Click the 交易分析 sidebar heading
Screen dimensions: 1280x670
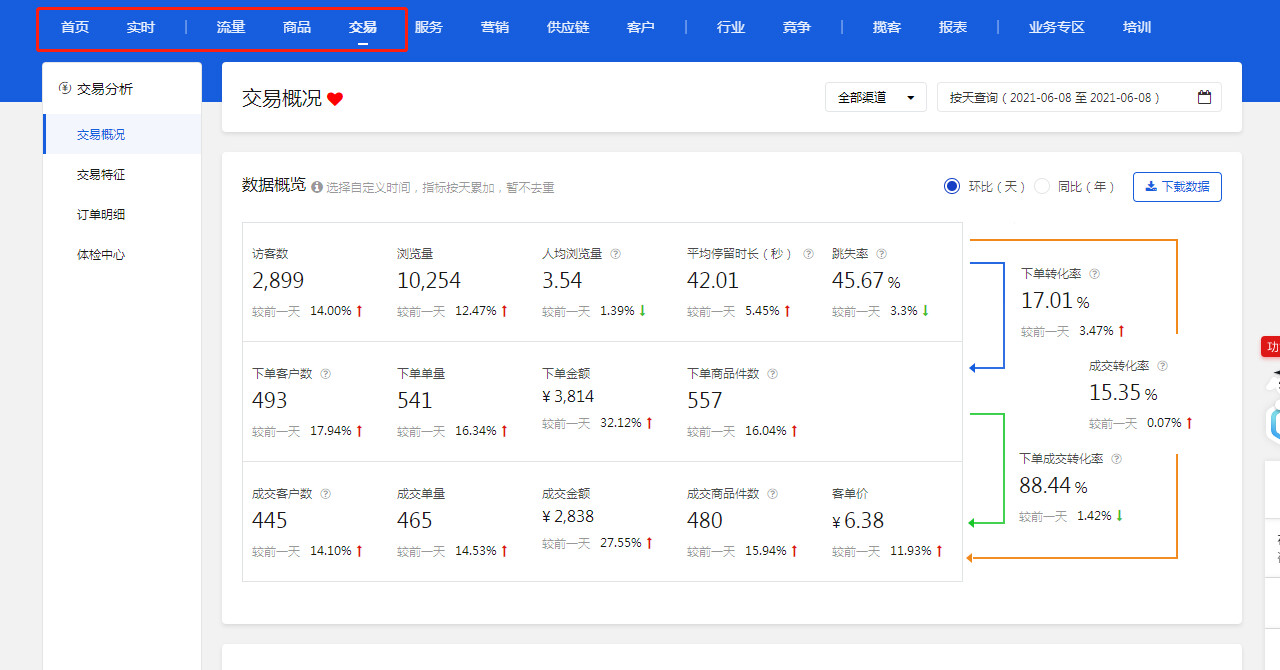(105, 88)
